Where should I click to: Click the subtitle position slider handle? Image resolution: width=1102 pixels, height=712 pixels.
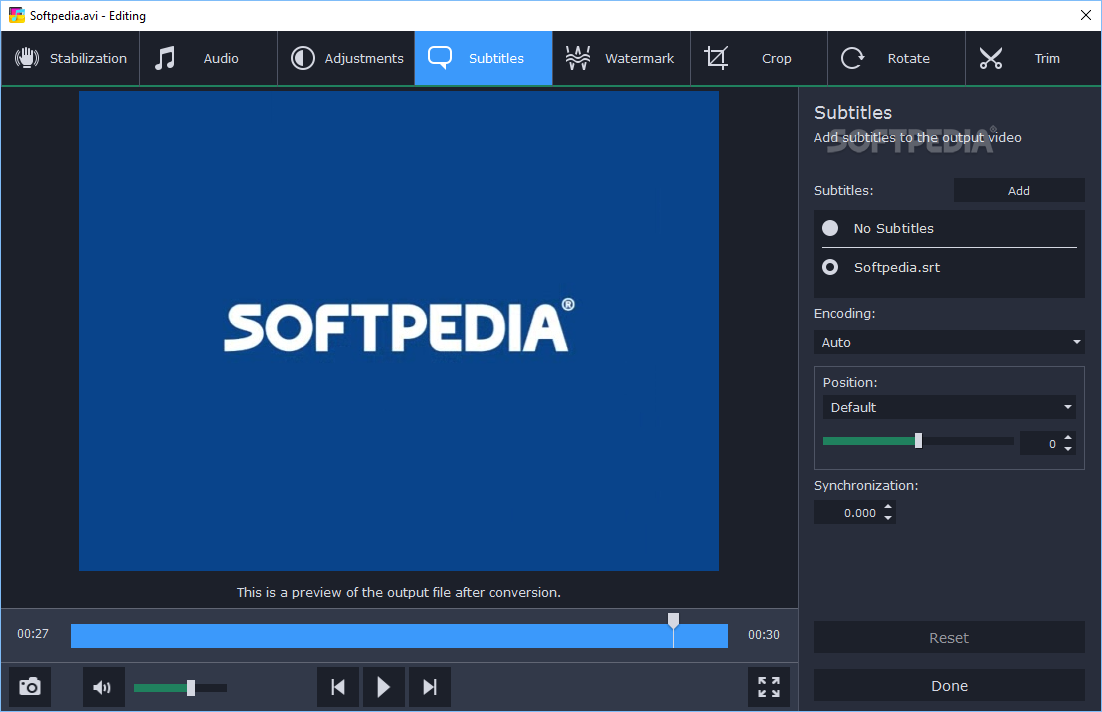[x=918, y=441]
